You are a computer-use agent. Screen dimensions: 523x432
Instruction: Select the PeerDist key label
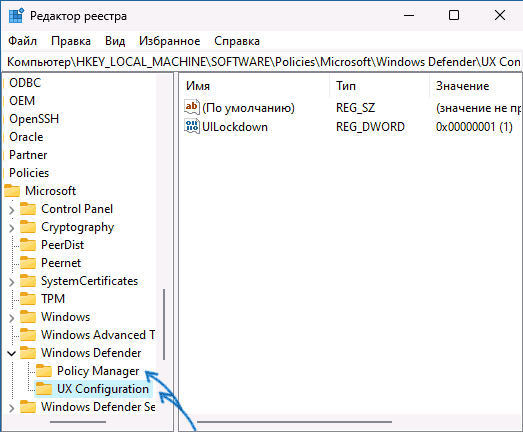(62, 245)
